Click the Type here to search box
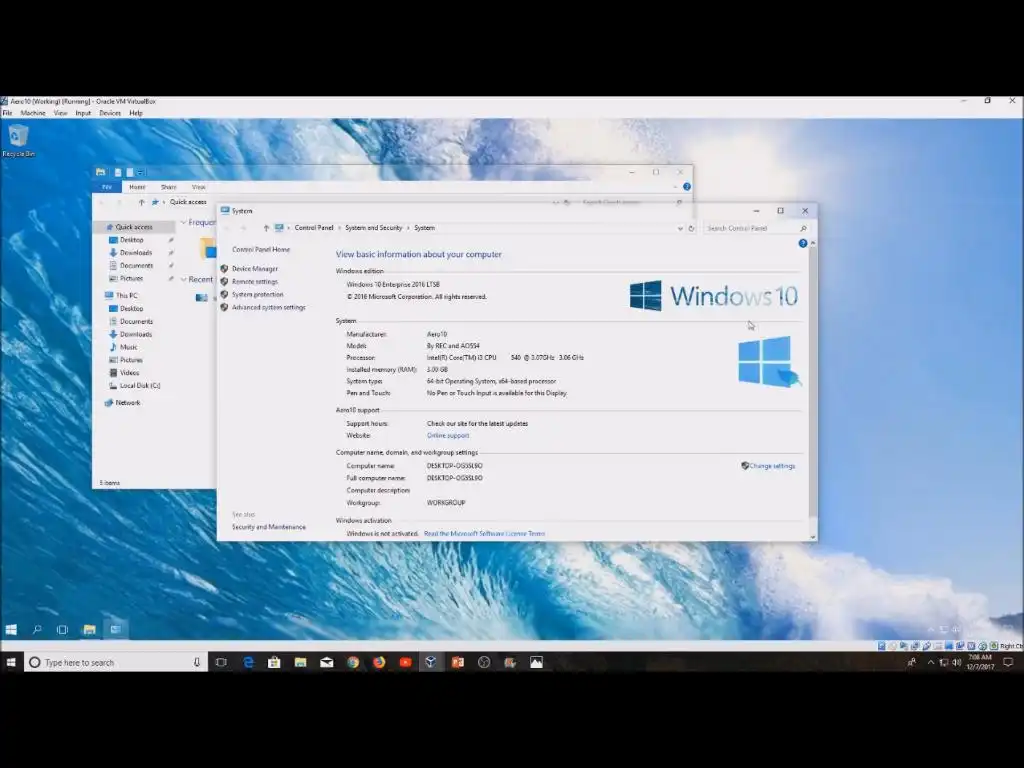Image resolution: width=1024 pixels, height=768 pixels. (x=116, y=662)
